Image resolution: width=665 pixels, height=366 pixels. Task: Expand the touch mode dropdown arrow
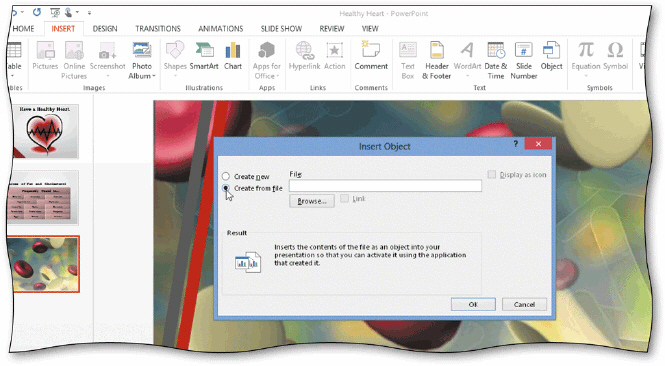click(x=77, y=12)
